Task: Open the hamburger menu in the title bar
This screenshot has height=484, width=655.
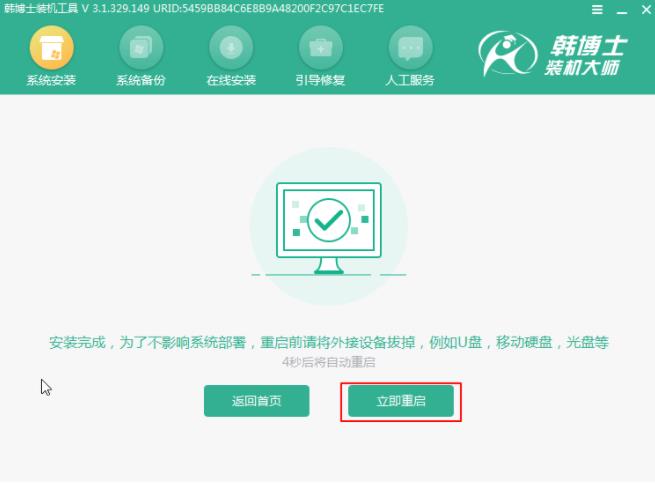Action: 597,9
